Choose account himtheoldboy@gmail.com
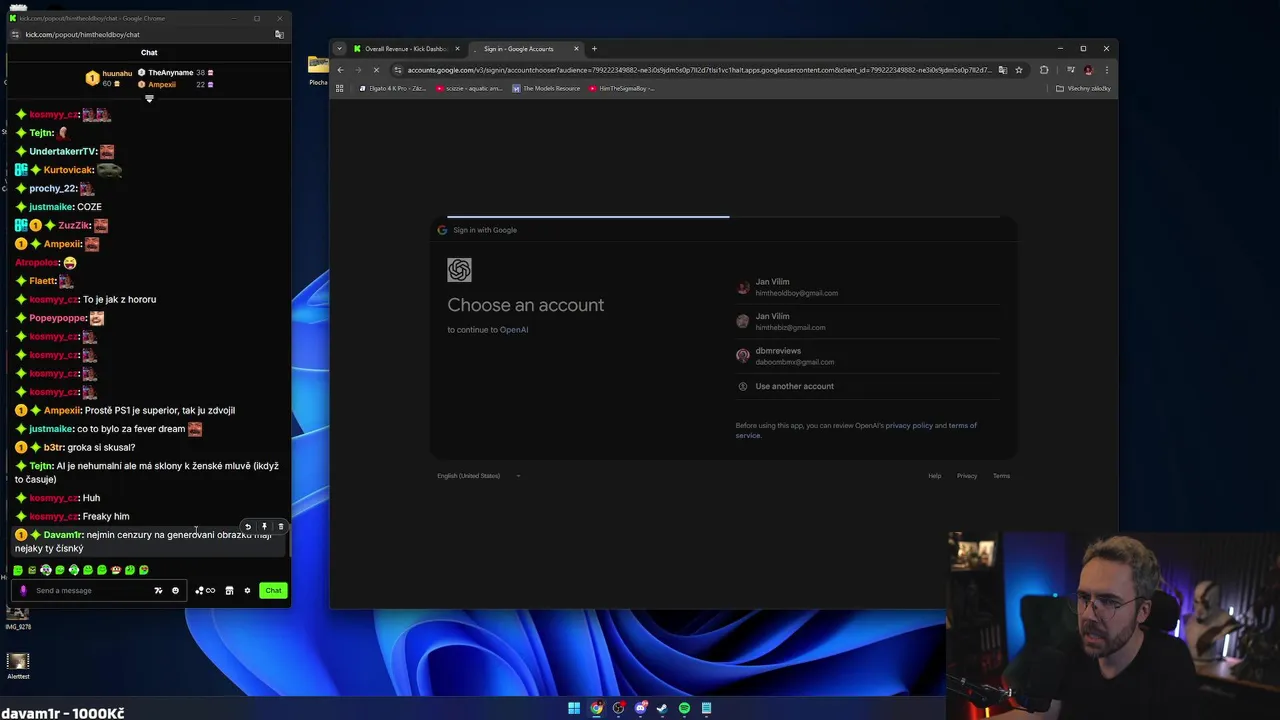The image size is (1280, 720). point(867,287)
